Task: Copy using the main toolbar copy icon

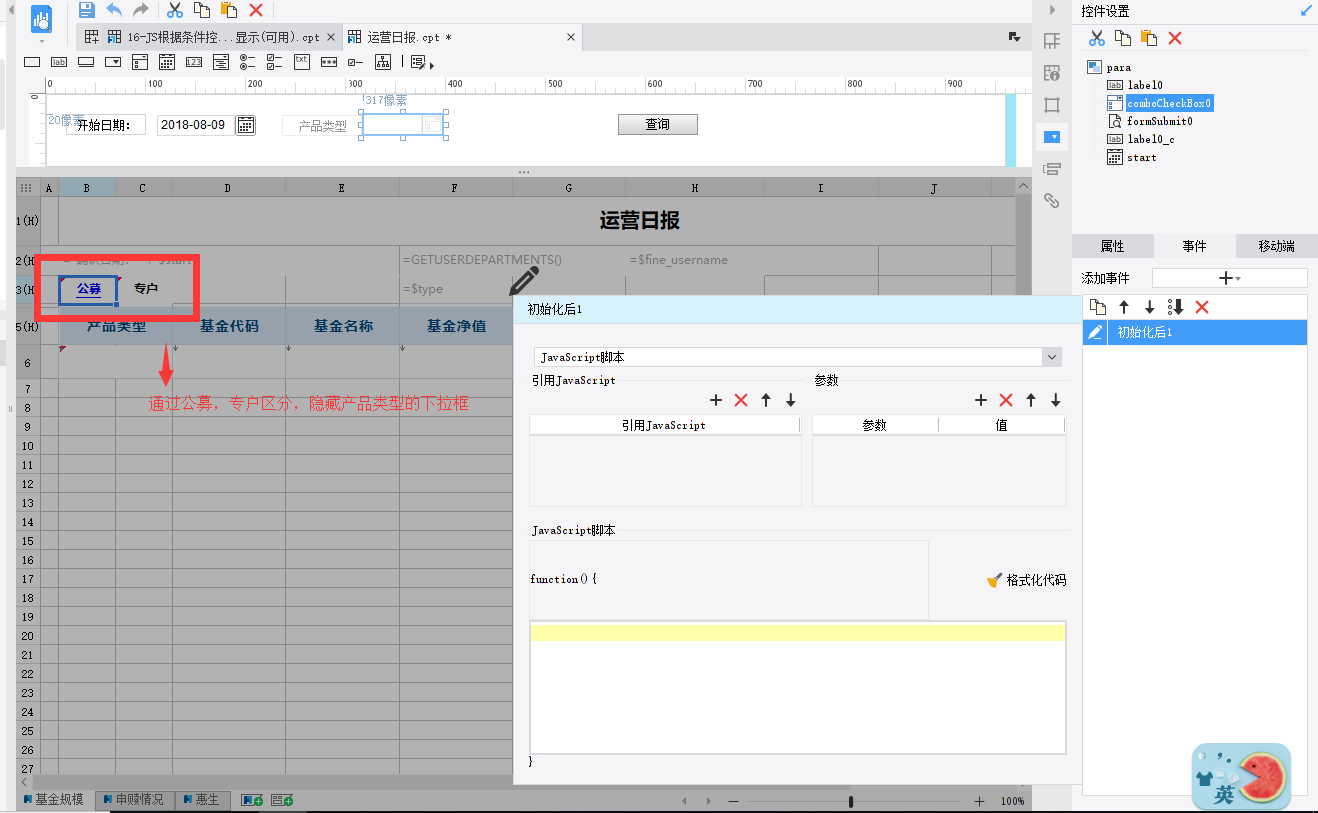Action: click(202, 10)
